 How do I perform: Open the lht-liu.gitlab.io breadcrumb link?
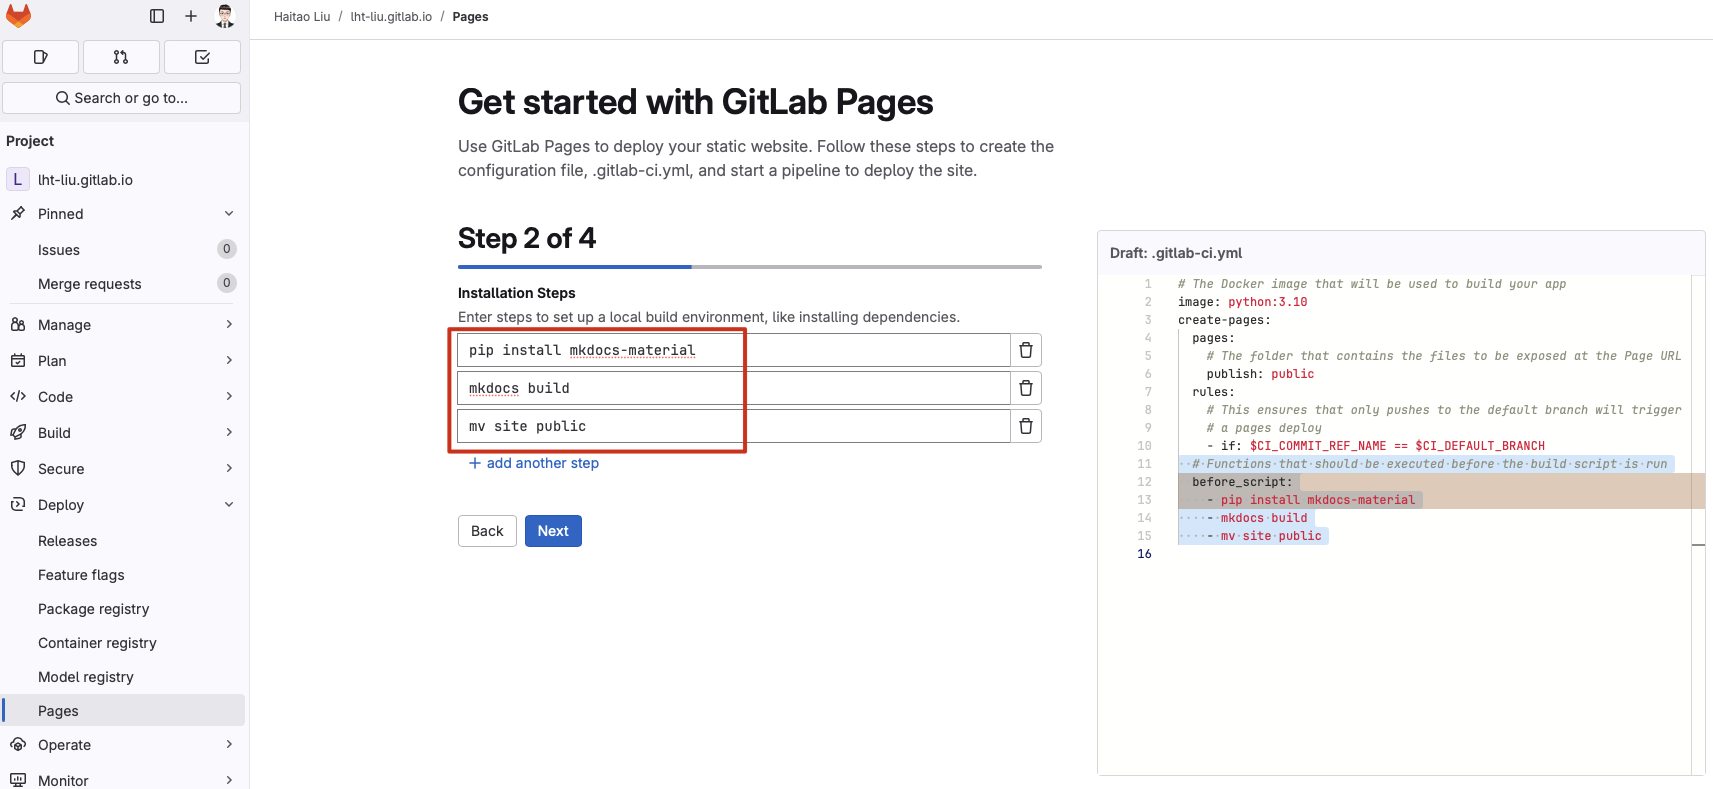point(391,17)
